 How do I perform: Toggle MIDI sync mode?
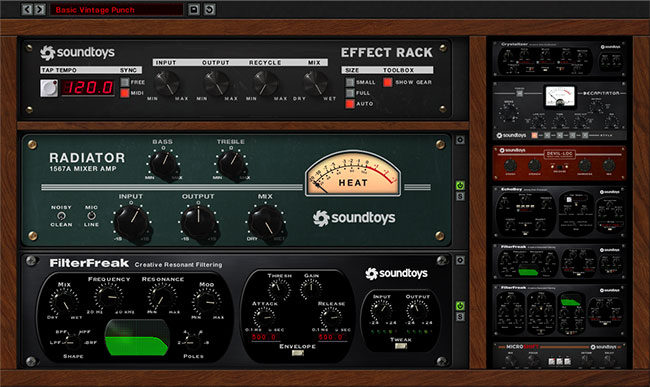point(125,93)
